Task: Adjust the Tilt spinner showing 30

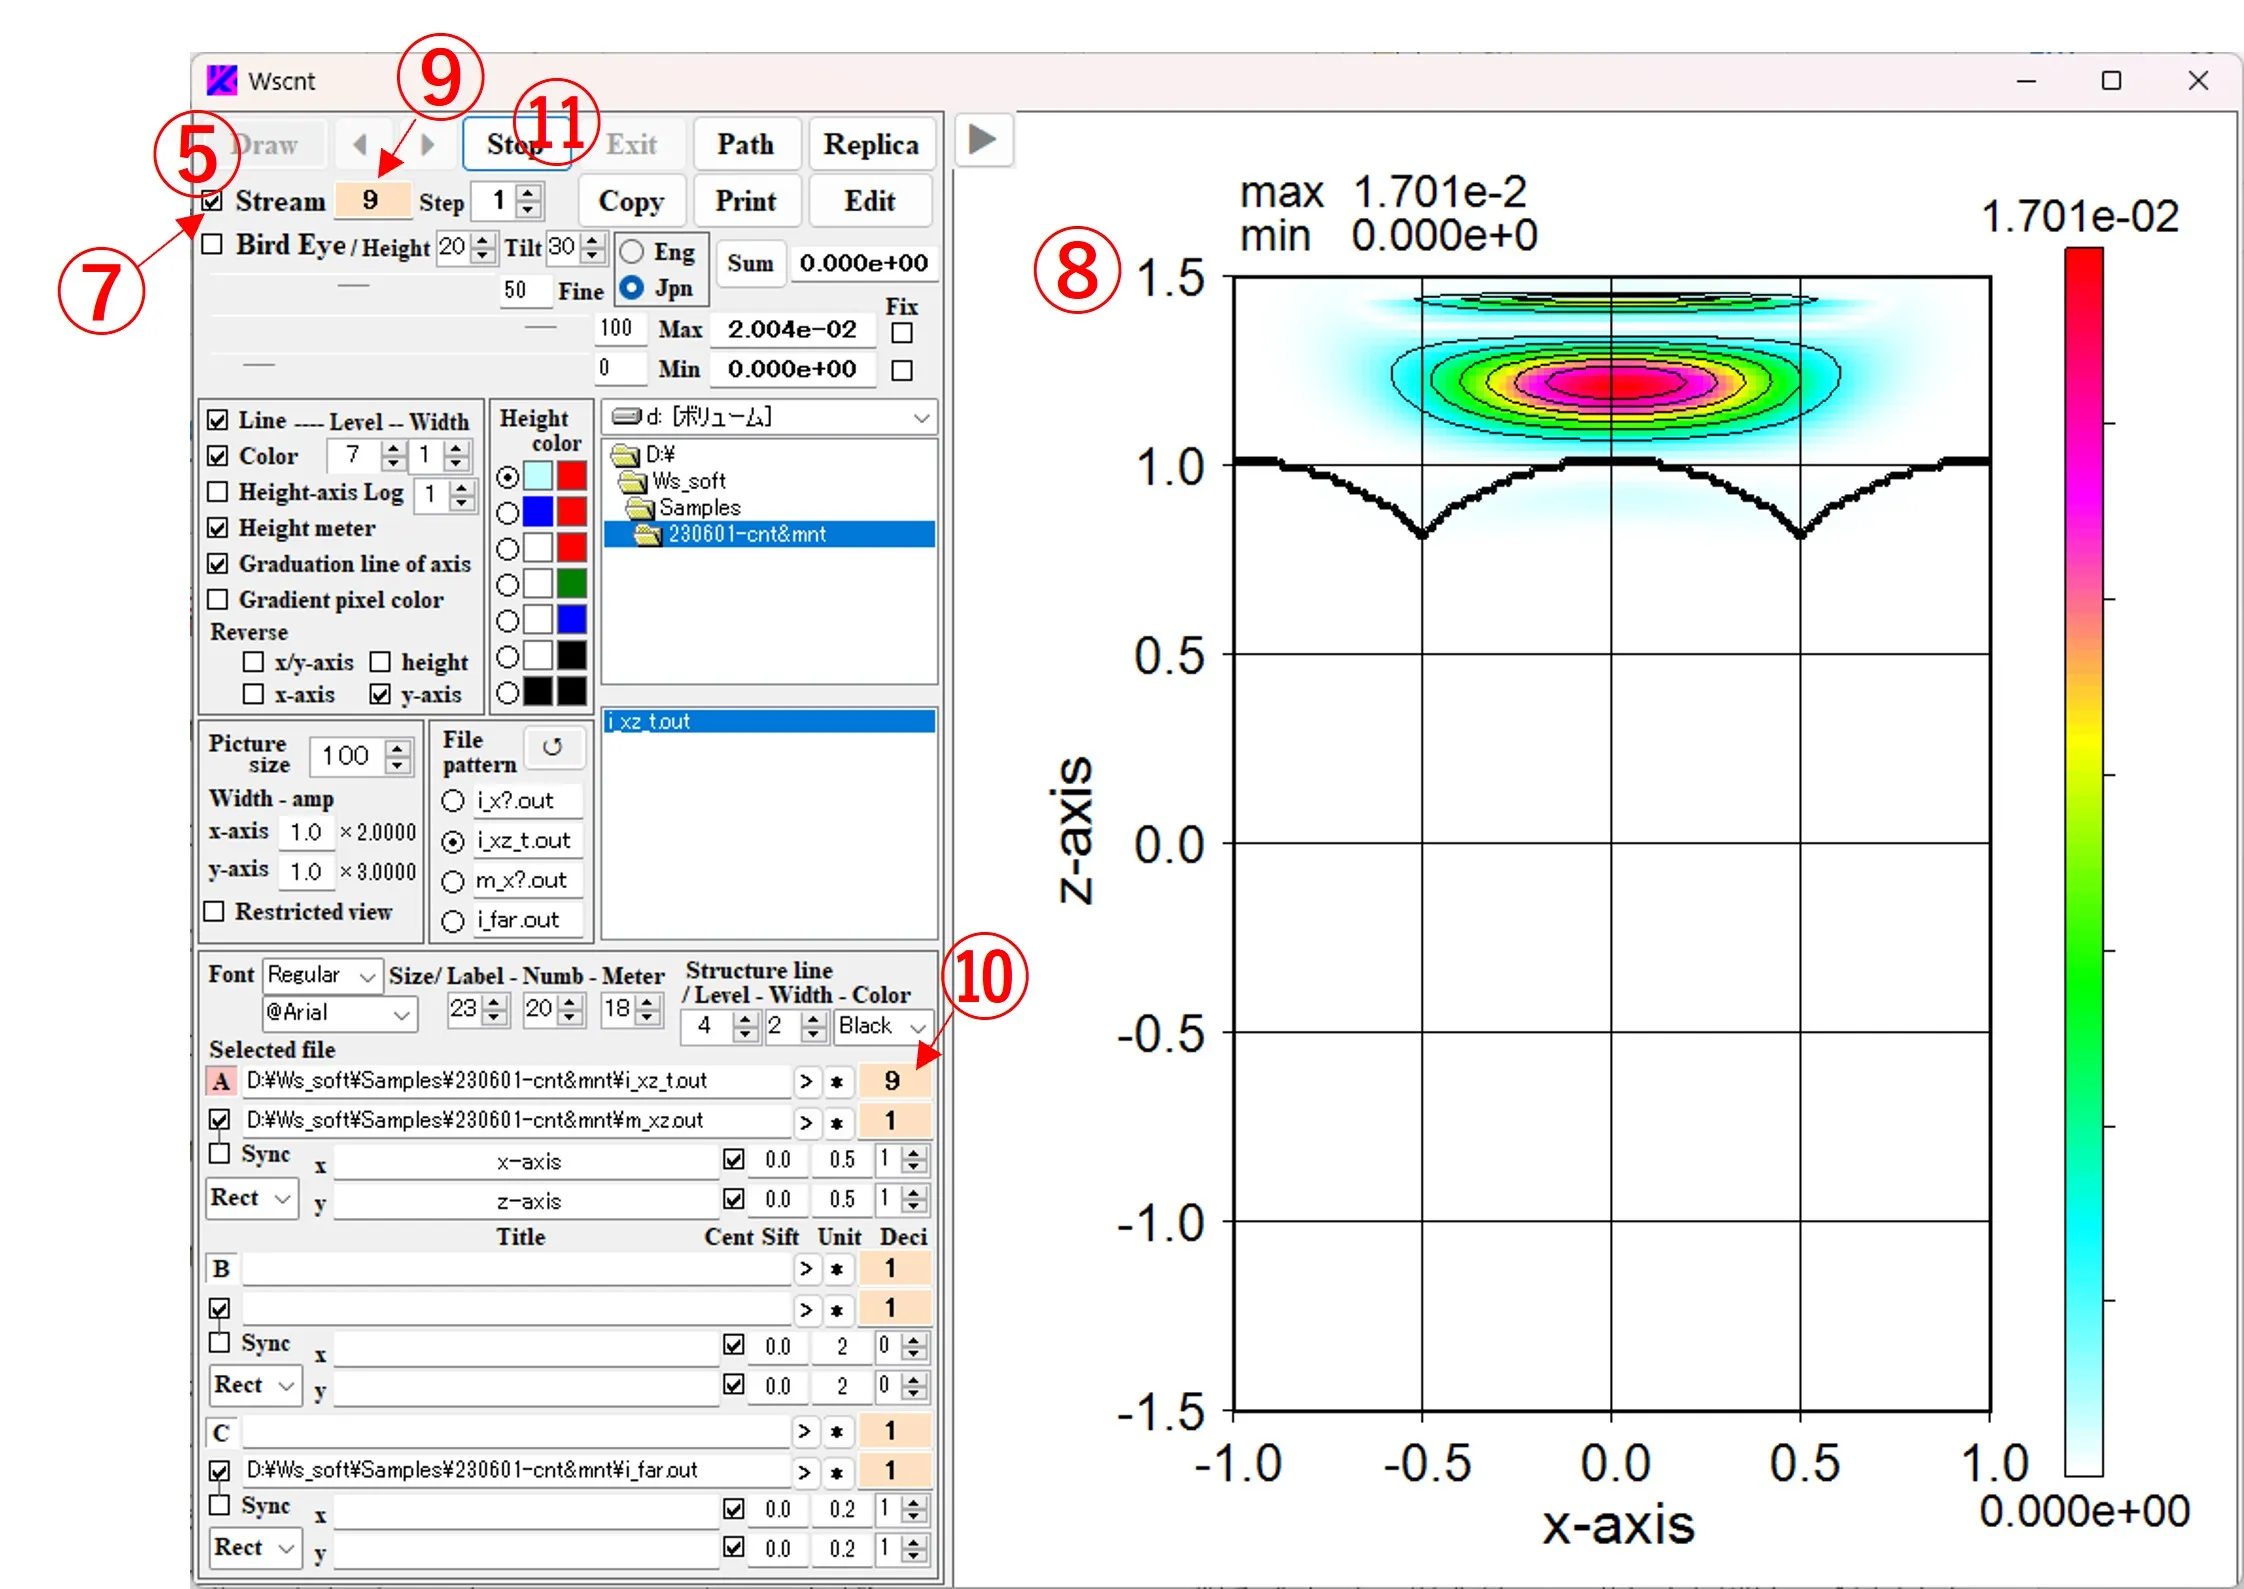Action: click(x=593, y=247)
